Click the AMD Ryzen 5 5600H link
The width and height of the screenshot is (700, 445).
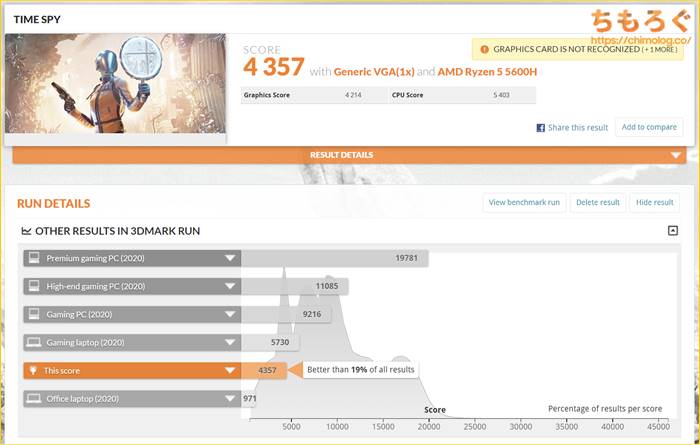[x=487, y=72]
